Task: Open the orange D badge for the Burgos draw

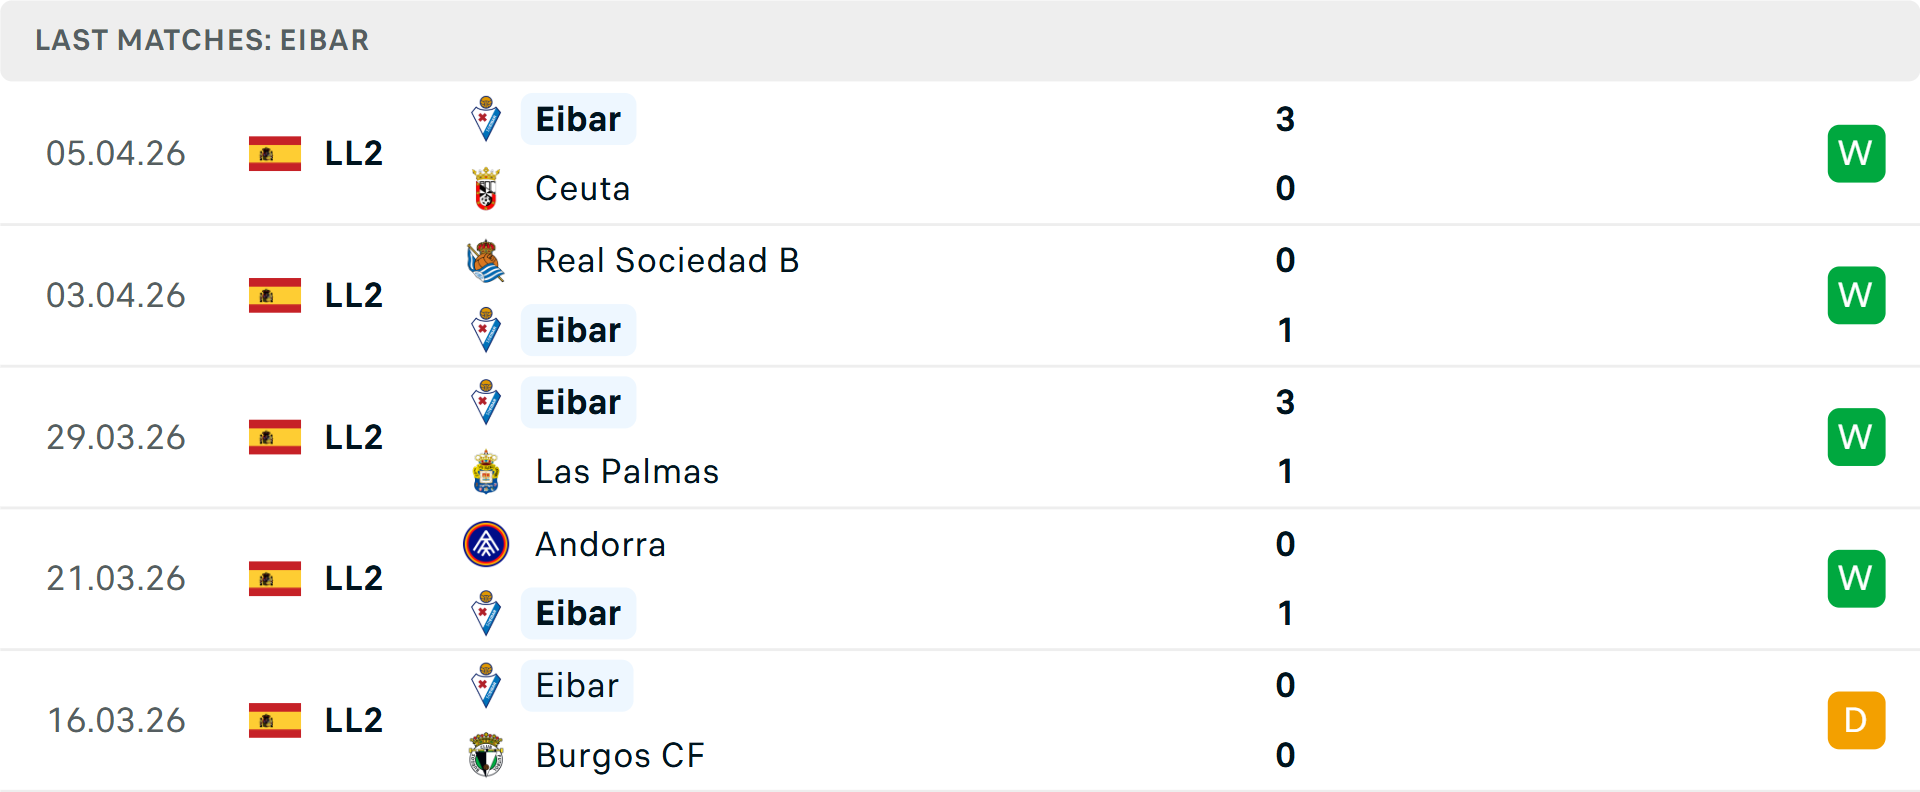Action: (1856, 720)
